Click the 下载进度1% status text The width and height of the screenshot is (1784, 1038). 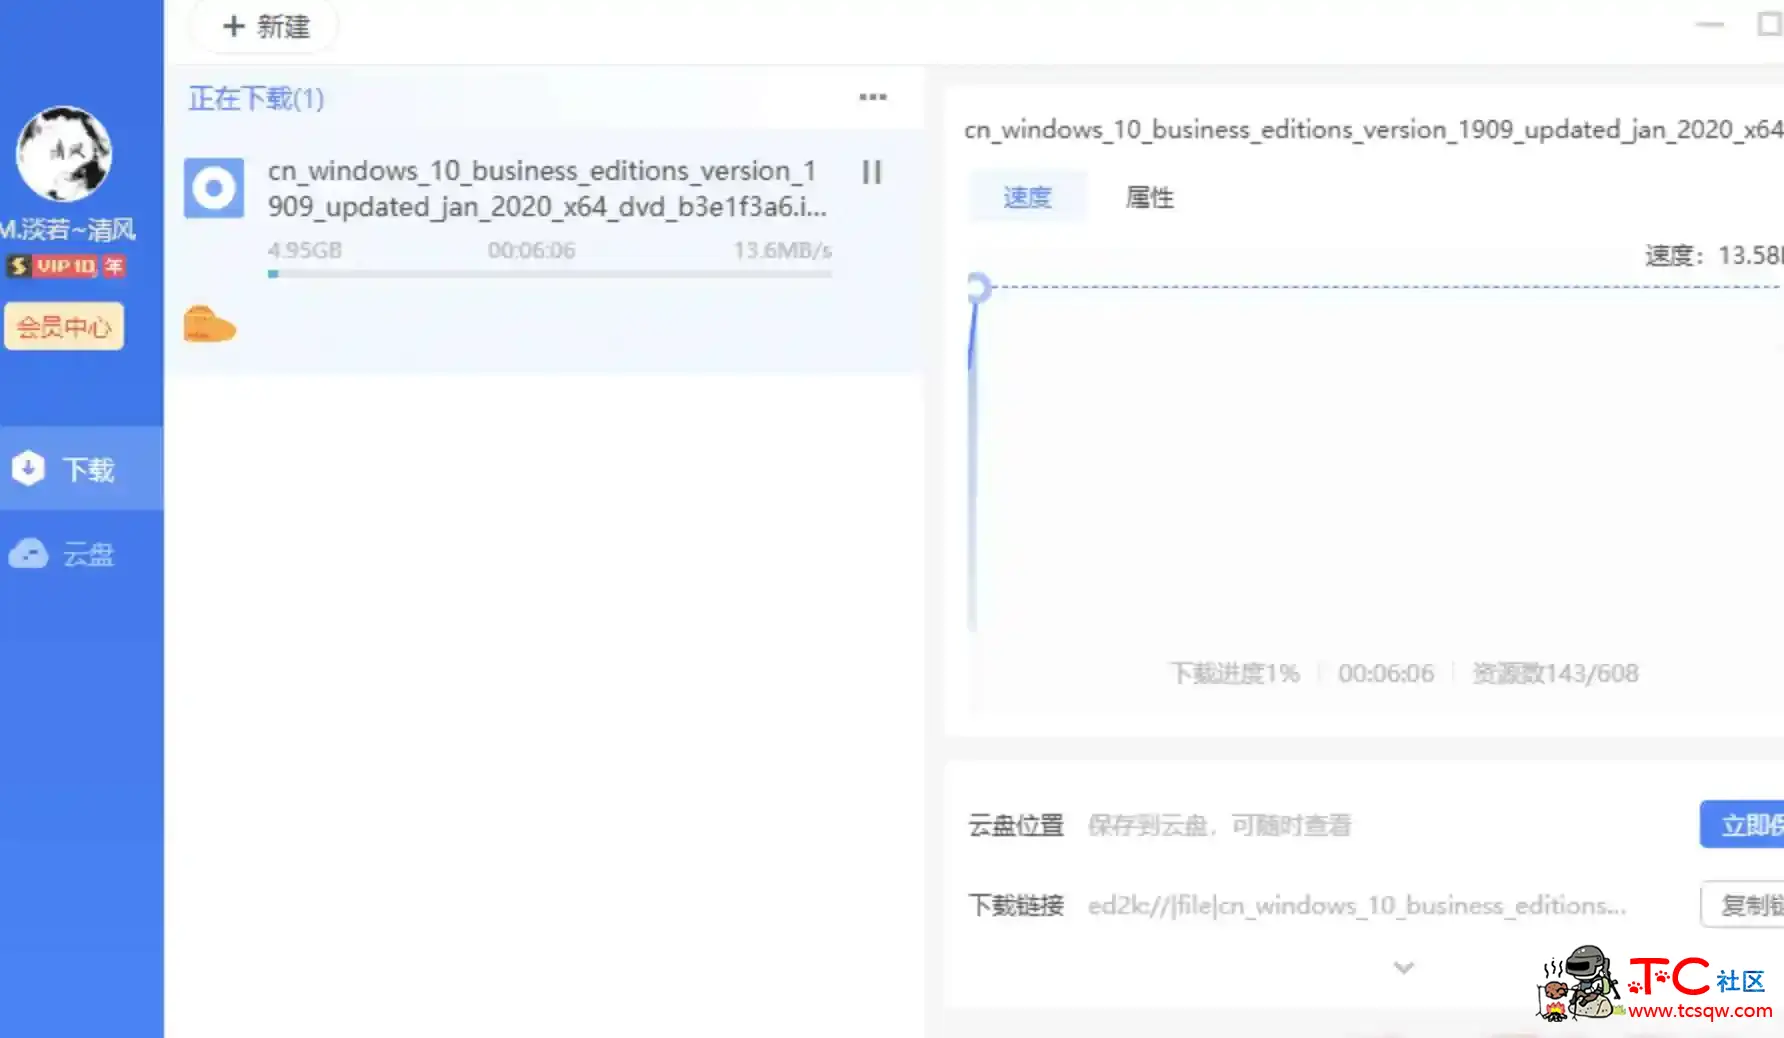click(1235, 673)
